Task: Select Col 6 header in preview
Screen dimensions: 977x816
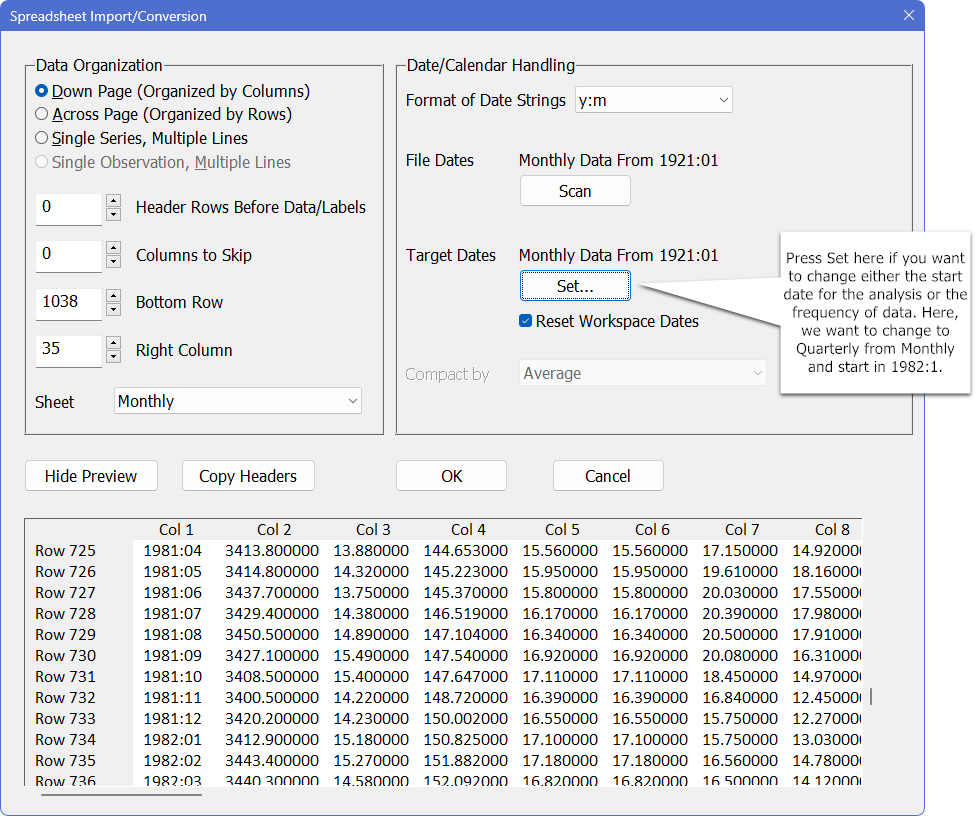Action: point(652,529)
